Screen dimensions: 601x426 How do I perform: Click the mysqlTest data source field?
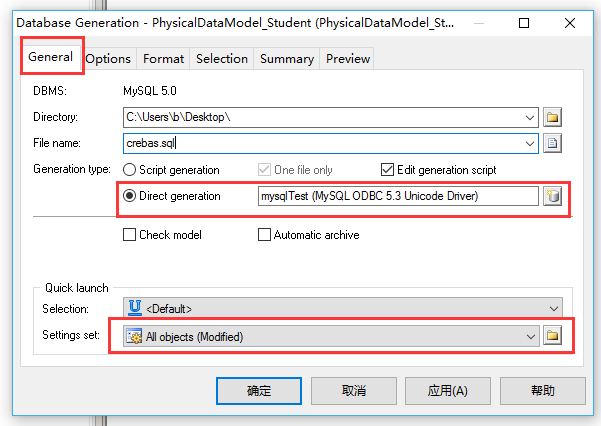click(398, 196)
